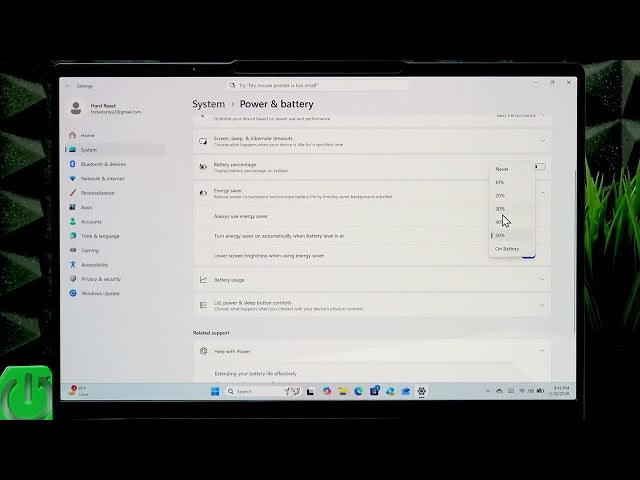Collapse the Energy saver section
The width and height of the screenshot is (640, 480).
[542, 193]
